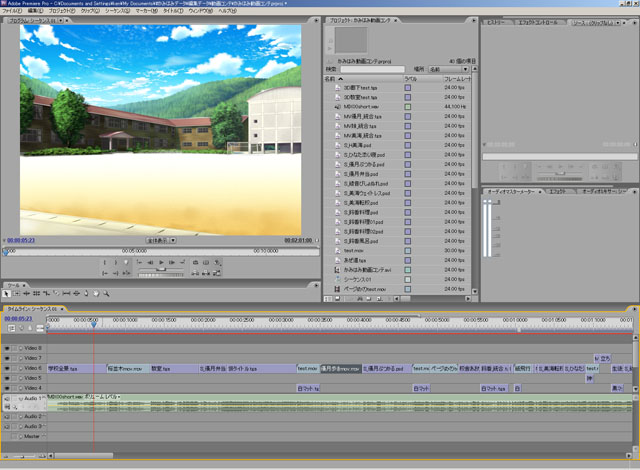
Task: Toggle sort arrow on 名前 column
Action: pyautogui.click(x=340, y=79)
